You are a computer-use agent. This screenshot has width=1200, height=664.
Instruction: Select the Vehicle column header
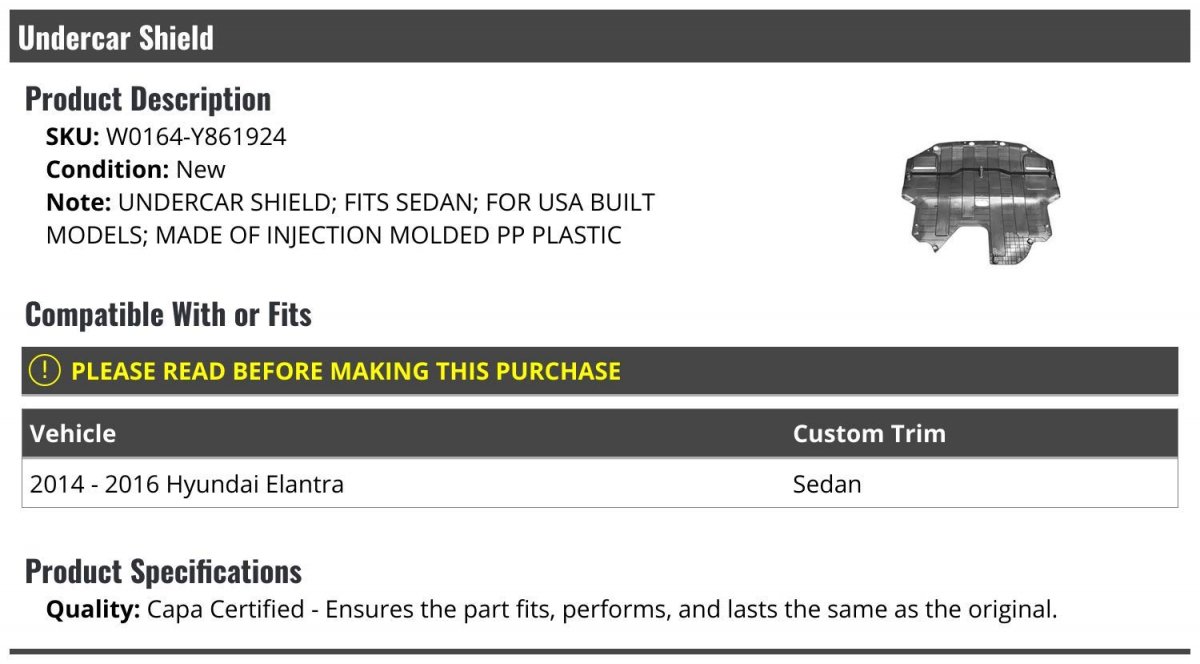(73, 433)
